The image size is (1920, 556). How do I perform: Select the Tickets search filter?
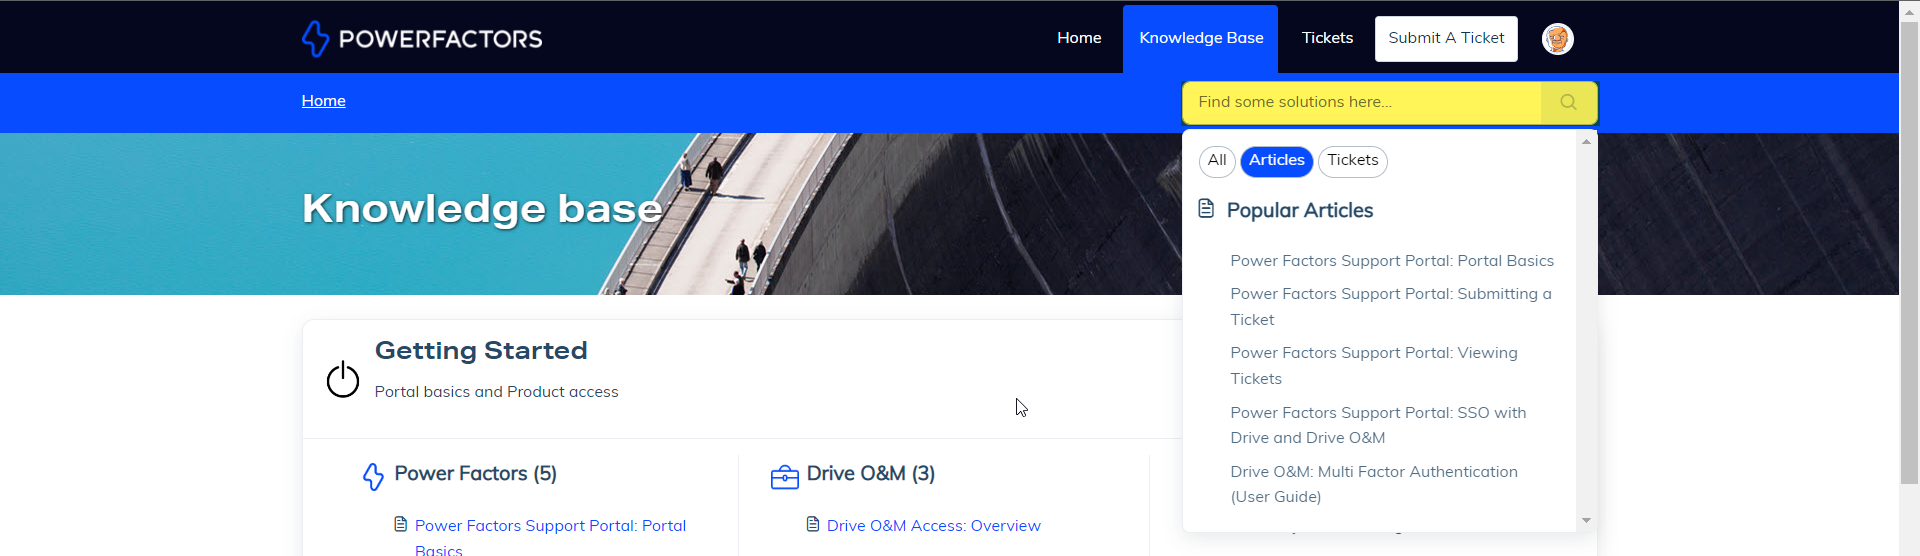[x=1353, y=161]
